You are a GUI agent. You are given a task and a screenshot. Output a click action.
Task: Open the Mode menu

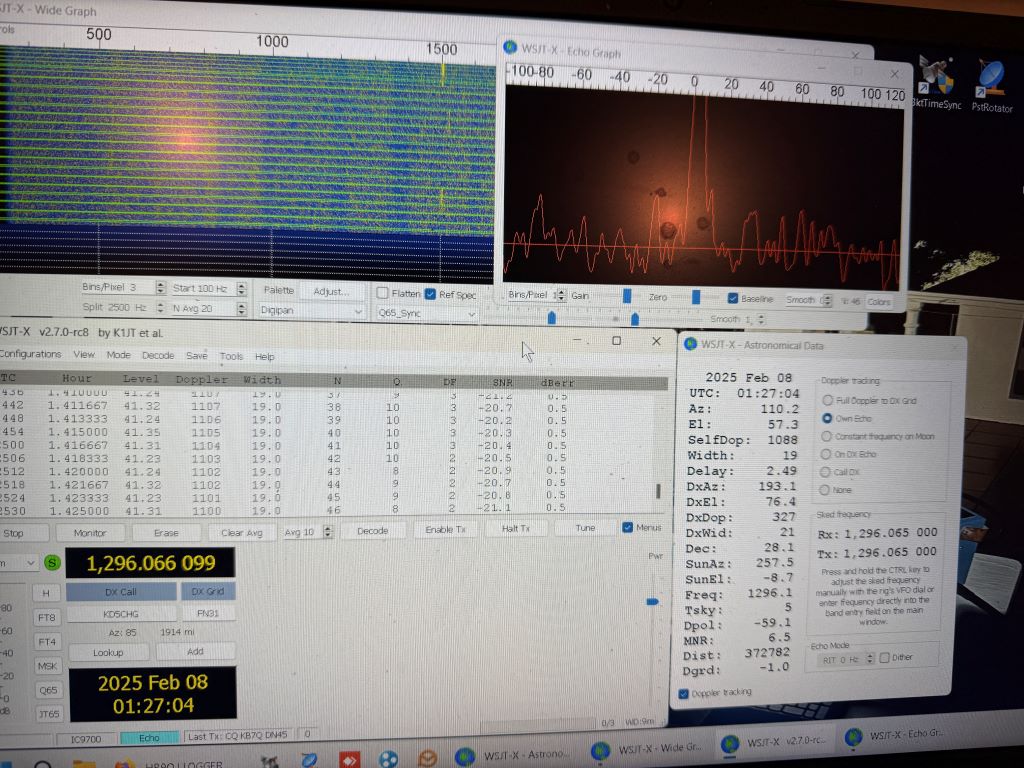tap(118, 355)
